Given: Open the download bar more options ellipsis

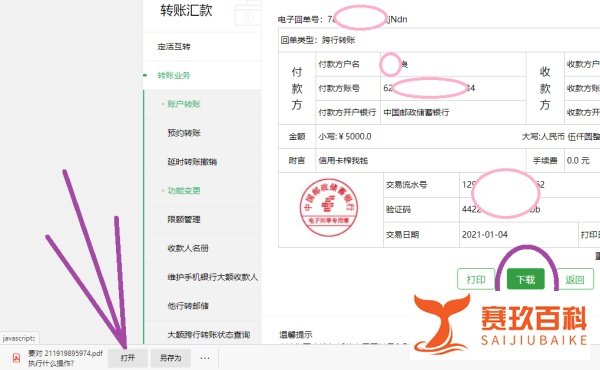Looking at the screenshot, I should (x=205, y=358).
